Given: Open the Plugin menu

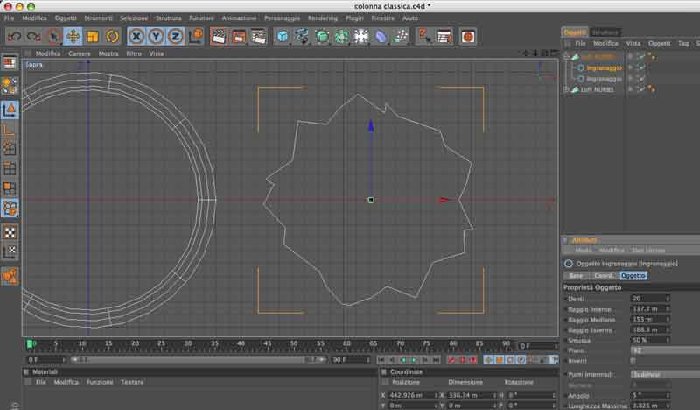Looking at the screenshot, I should pos(354,18).
